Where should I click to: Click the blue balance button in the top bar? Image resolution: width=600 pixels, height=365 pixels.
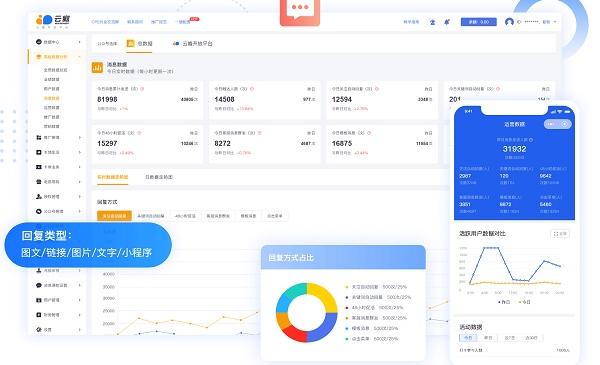coord(479,22)
